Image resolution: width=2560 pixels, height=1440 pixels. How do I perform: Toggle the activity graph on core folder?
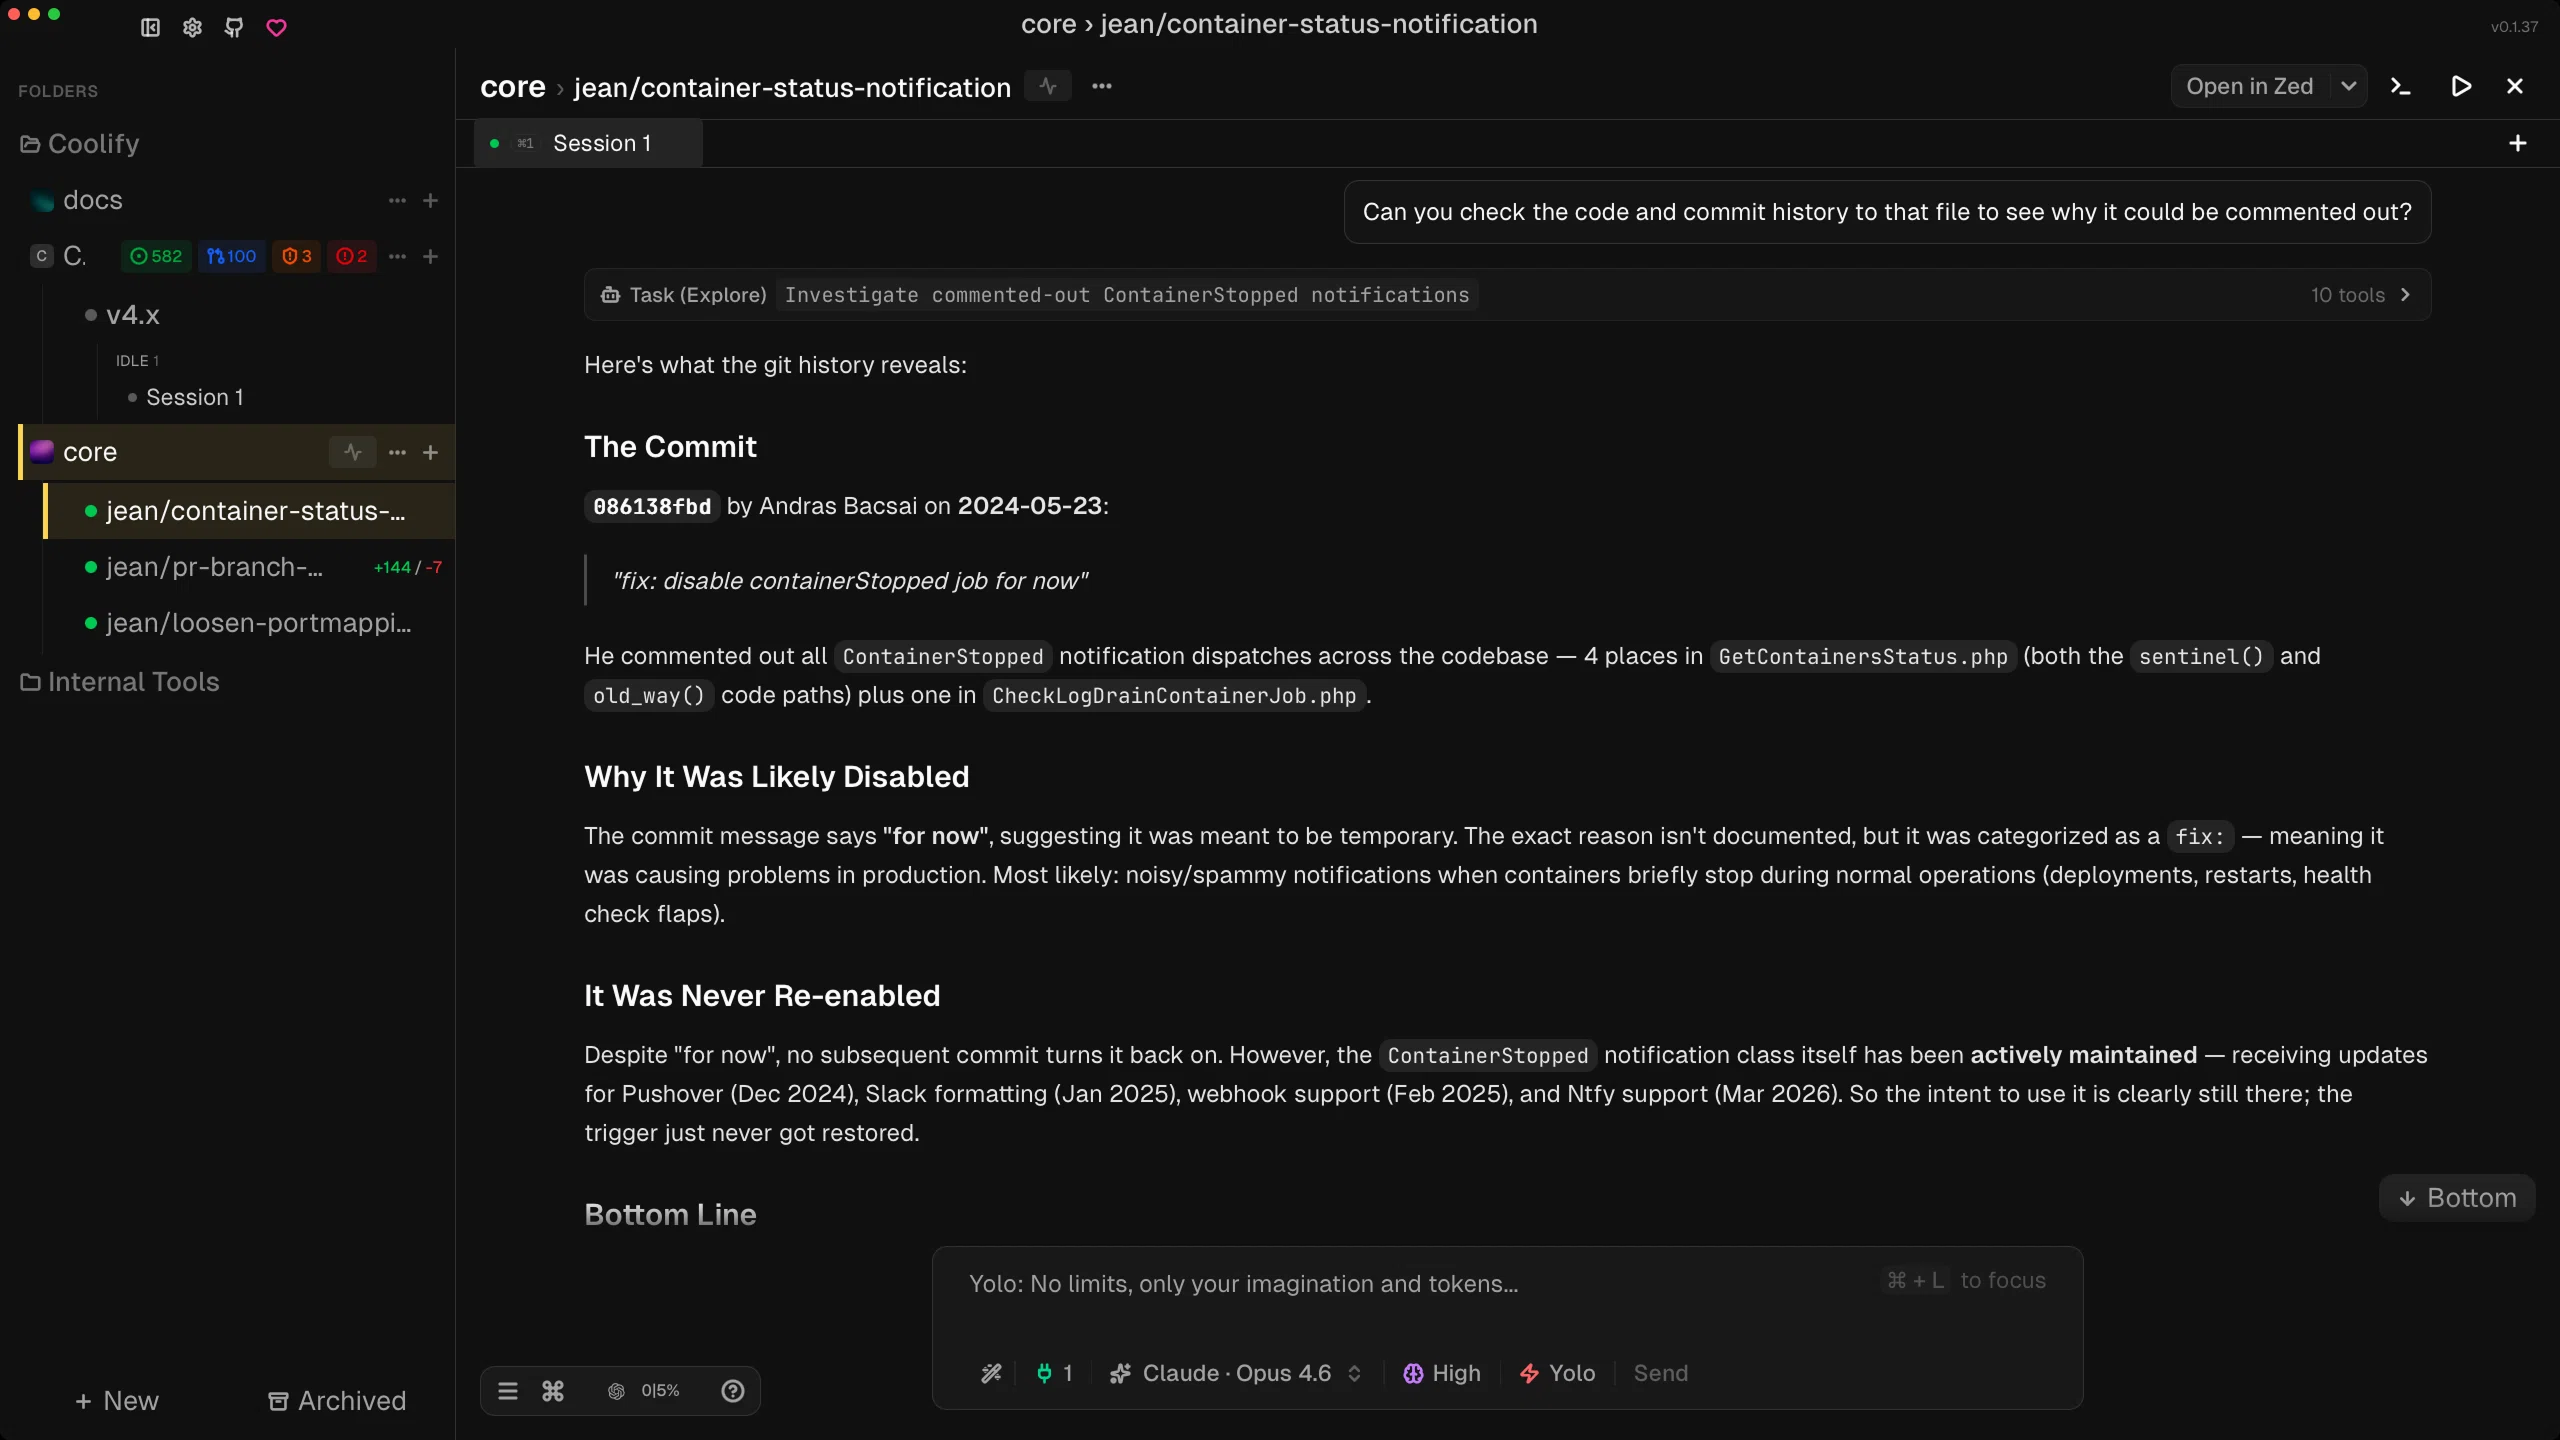point(352,452)
